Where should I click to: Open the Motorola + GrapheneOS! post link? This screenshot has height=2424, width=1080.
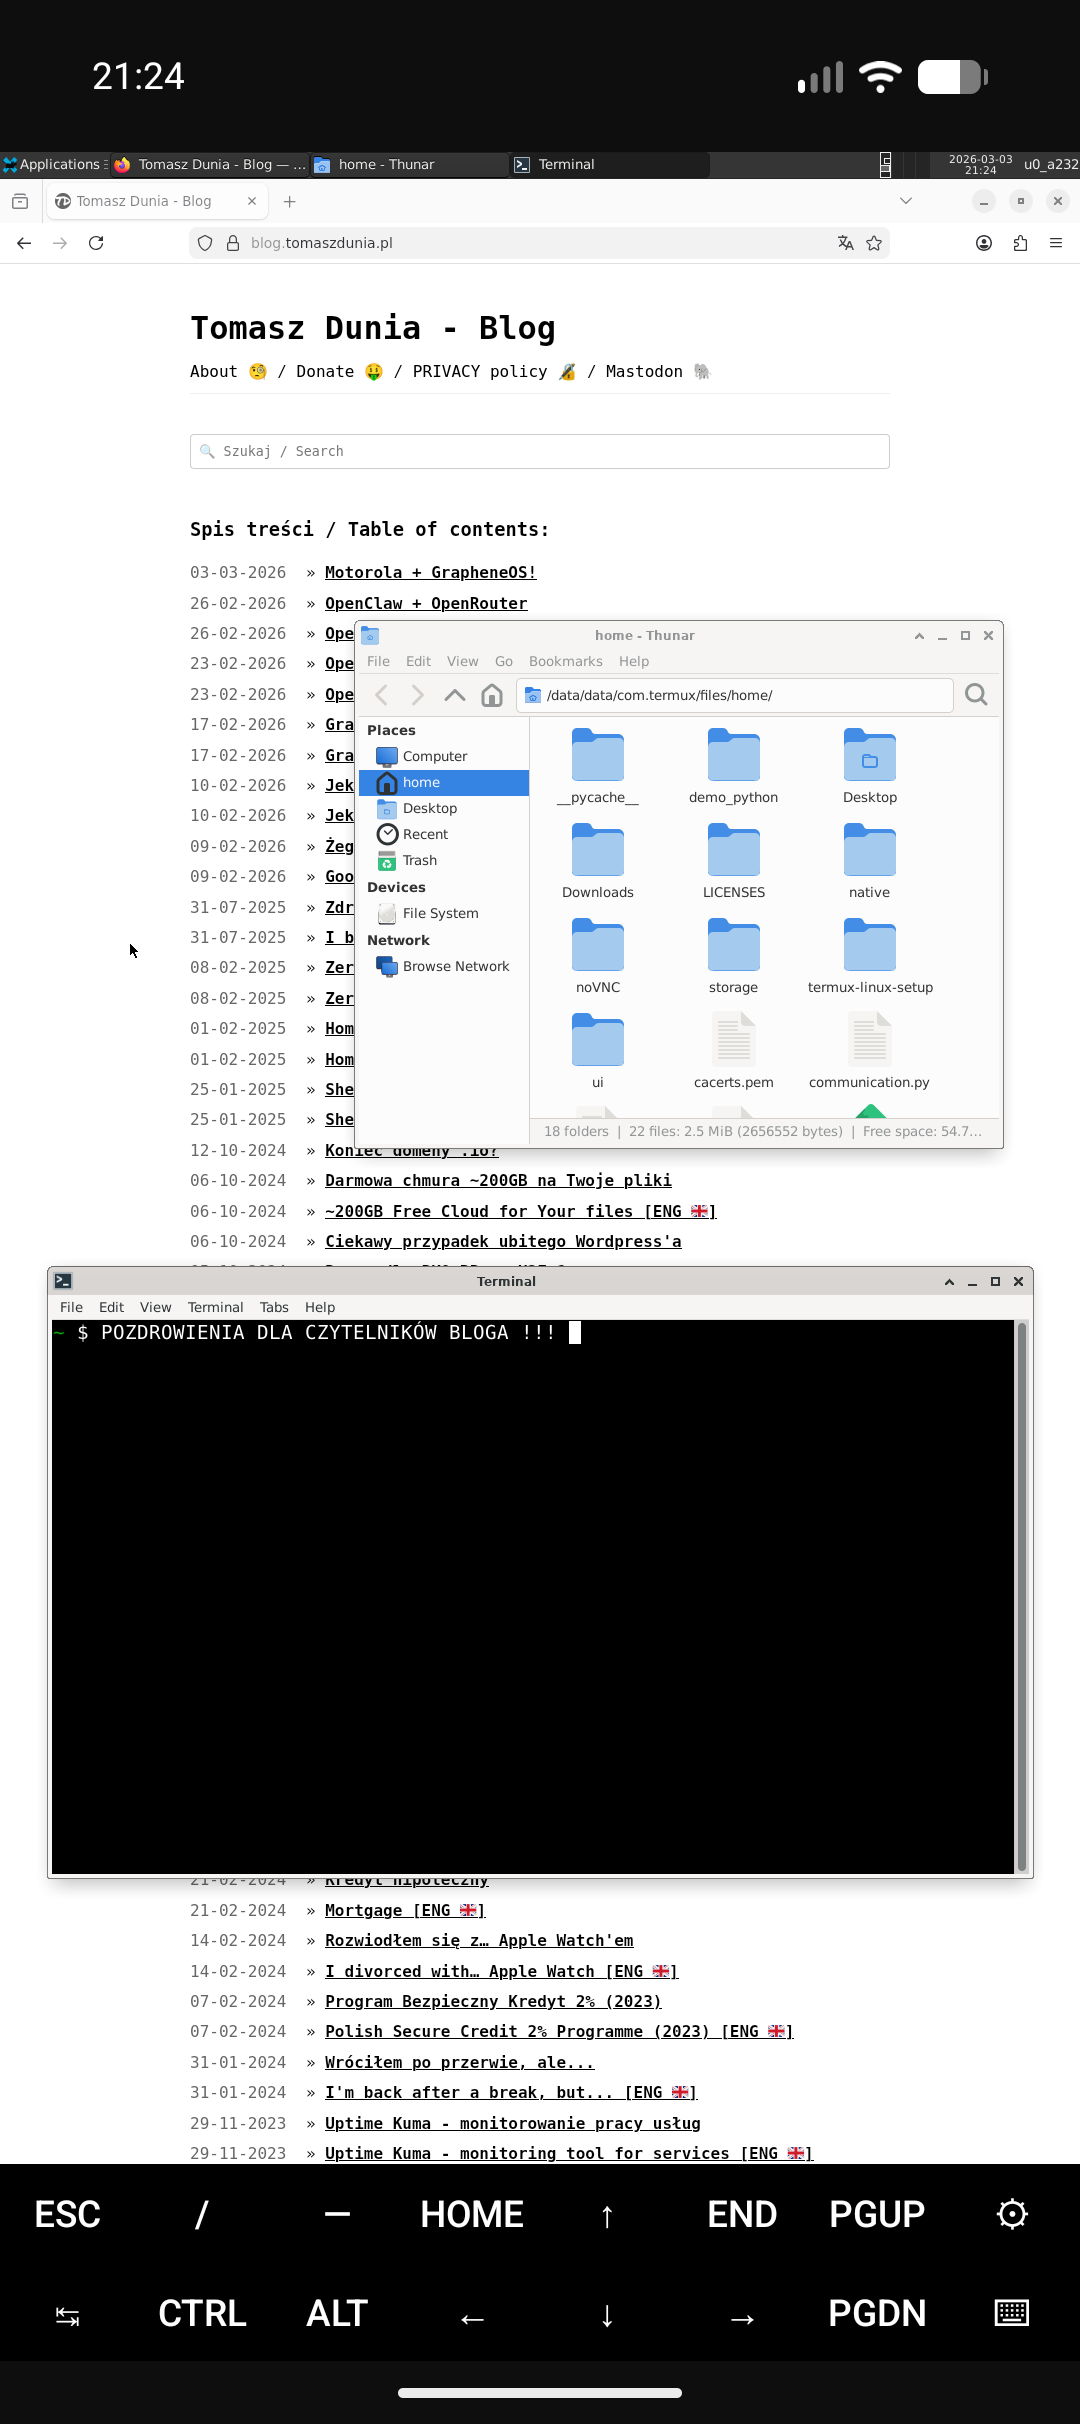(x=430, y=572)
